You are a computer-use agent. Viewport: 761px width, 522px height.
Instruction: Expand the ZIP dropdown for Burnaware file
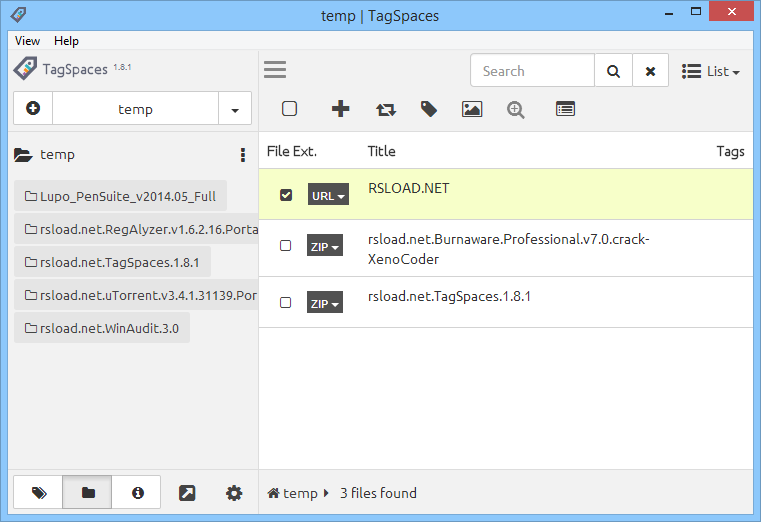[x=325, y=245]
